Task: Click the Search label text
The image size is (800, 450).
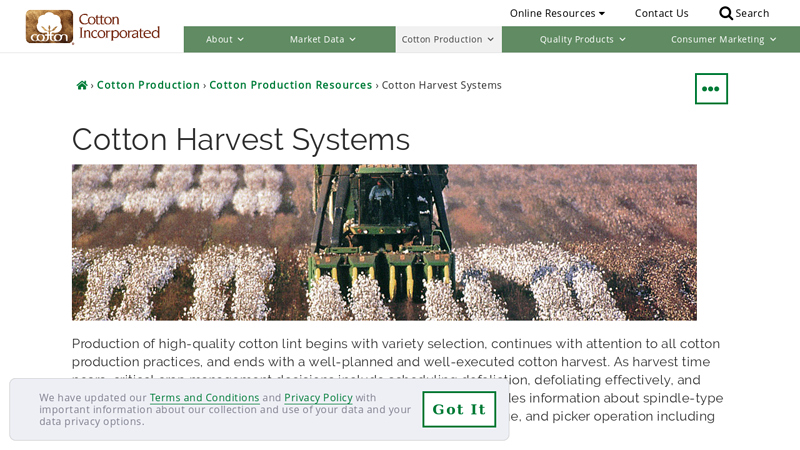Action: click(x=752, y=13)
